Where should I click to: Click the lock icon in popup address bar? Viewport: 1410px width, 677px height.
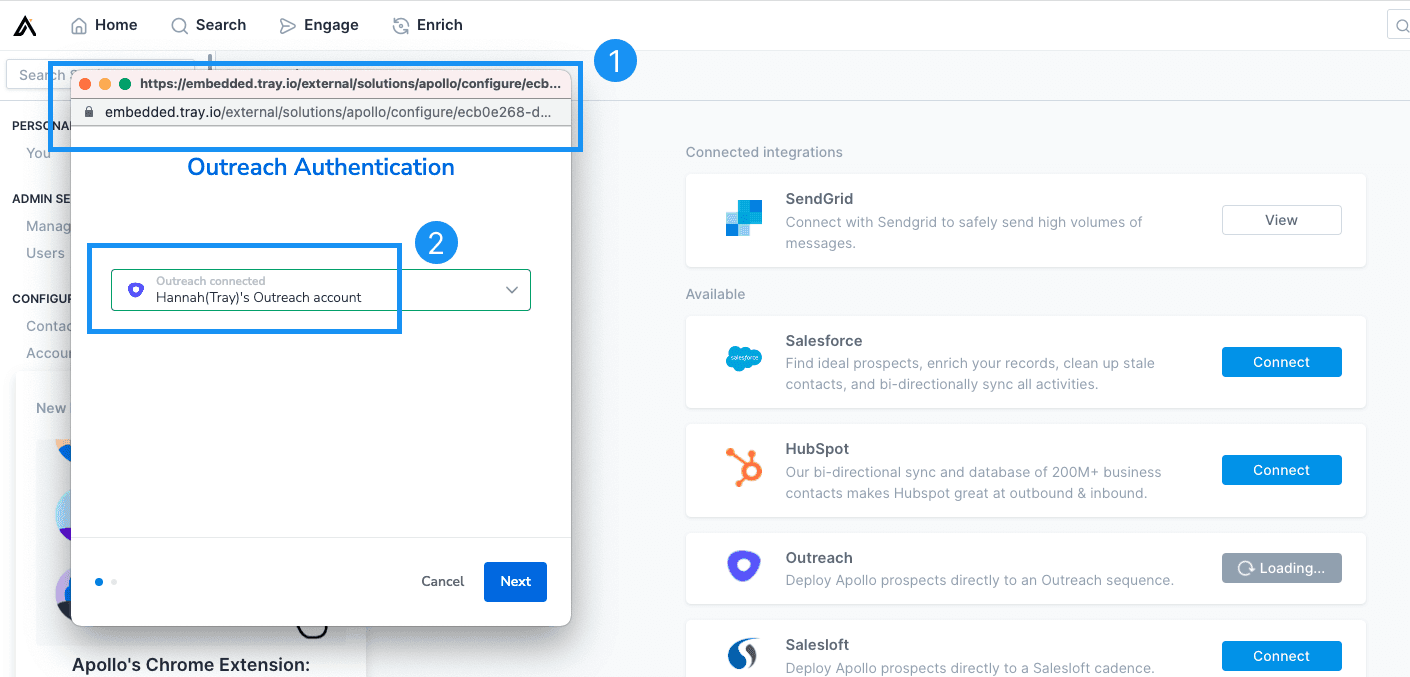(x=89, y=112)
